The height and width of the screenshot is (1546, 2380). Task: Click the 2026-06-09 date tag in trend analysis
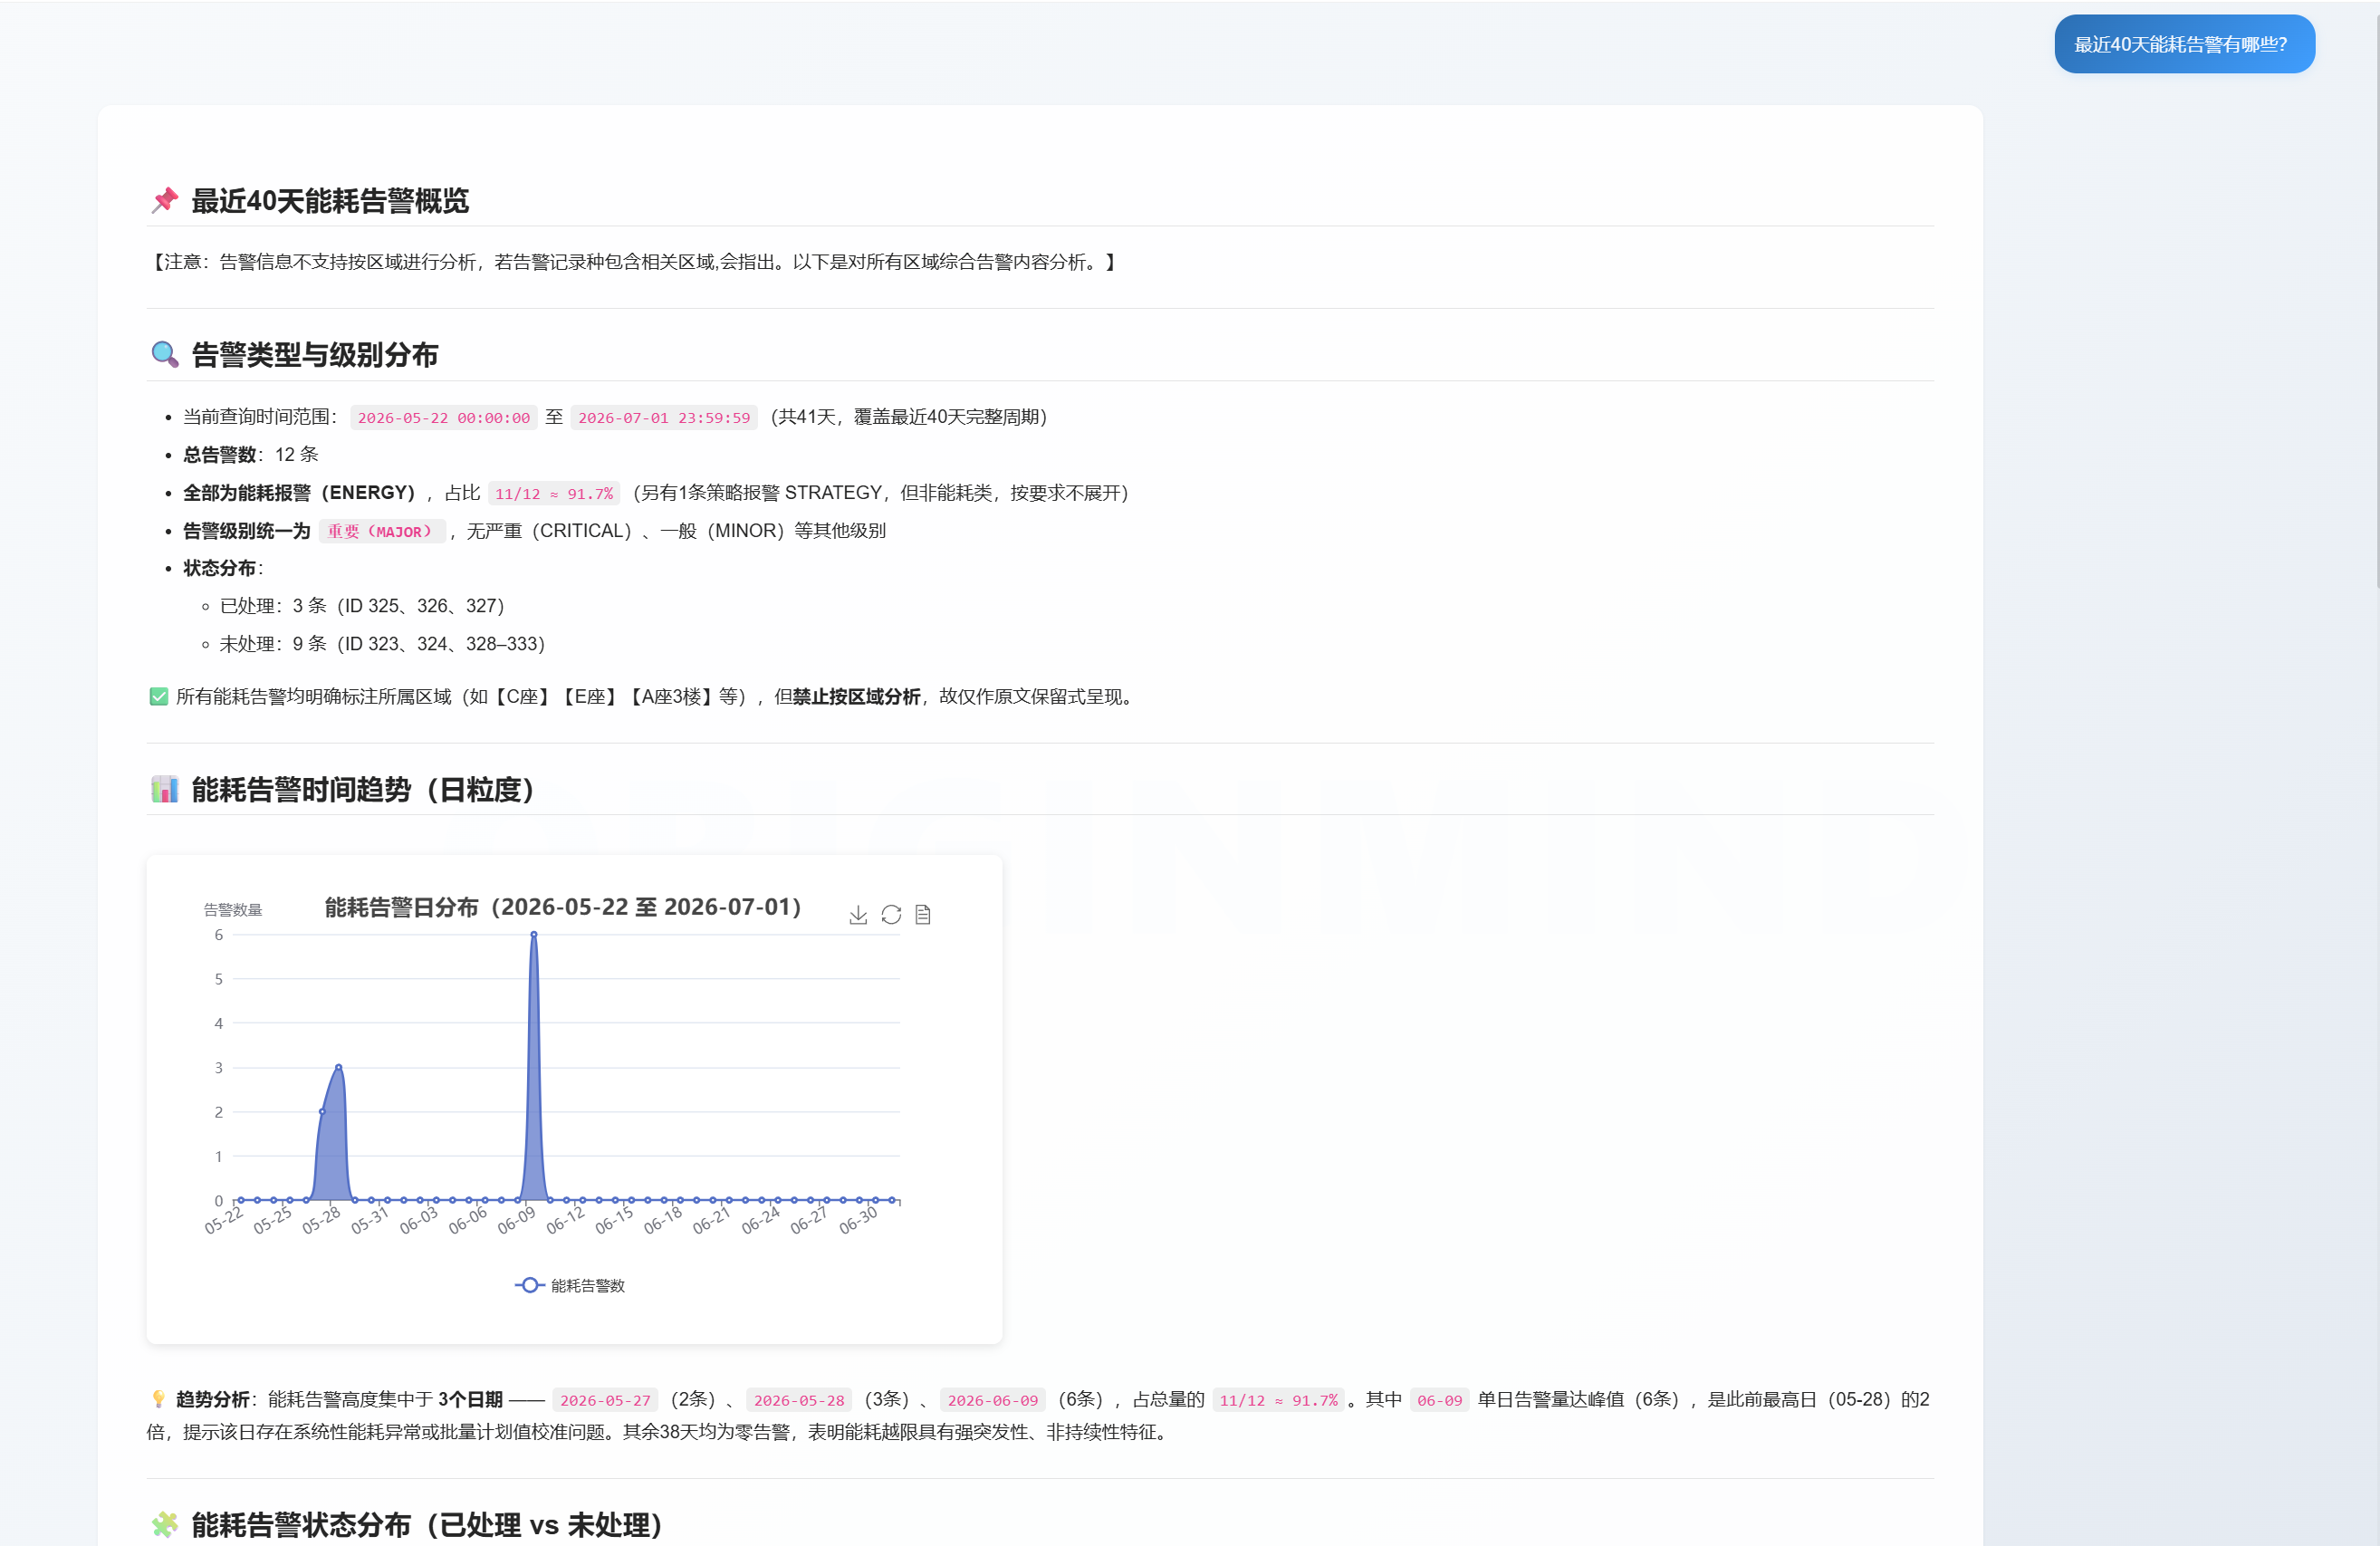click(x=993, y=1400)
